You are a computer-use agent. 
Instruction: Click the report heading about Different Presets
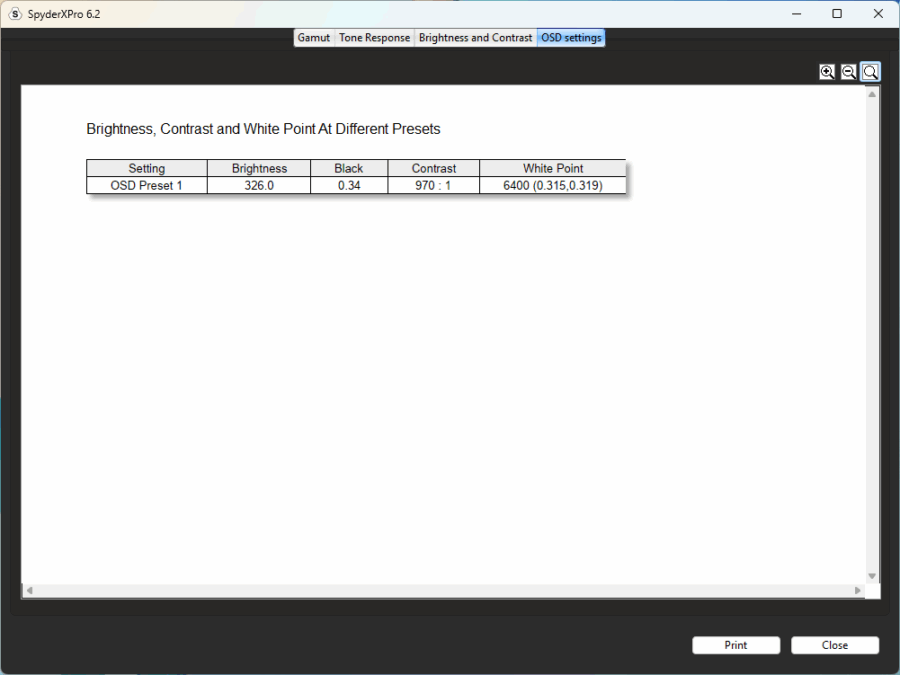click(x=263, y=129)
